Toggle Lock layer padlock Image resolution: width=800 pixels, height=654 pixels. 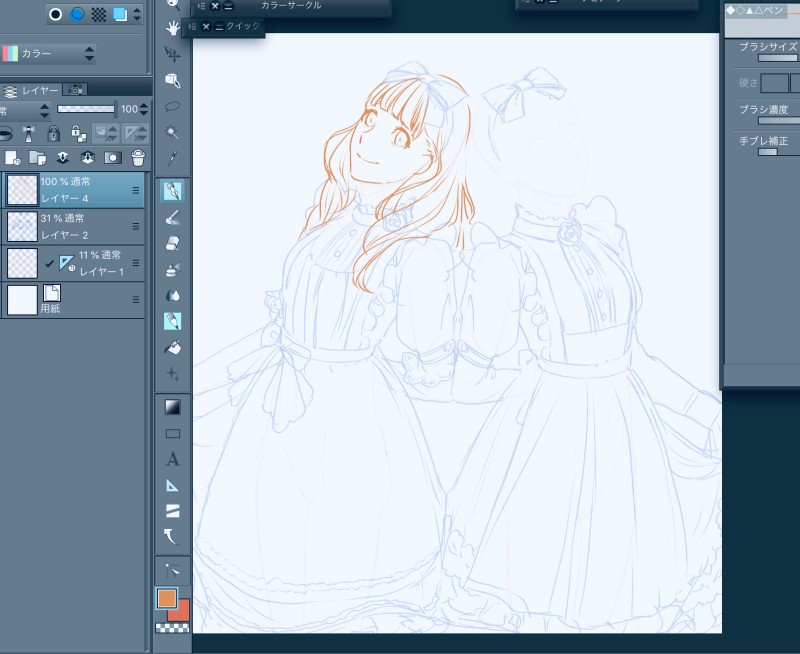tap(53, 134)
